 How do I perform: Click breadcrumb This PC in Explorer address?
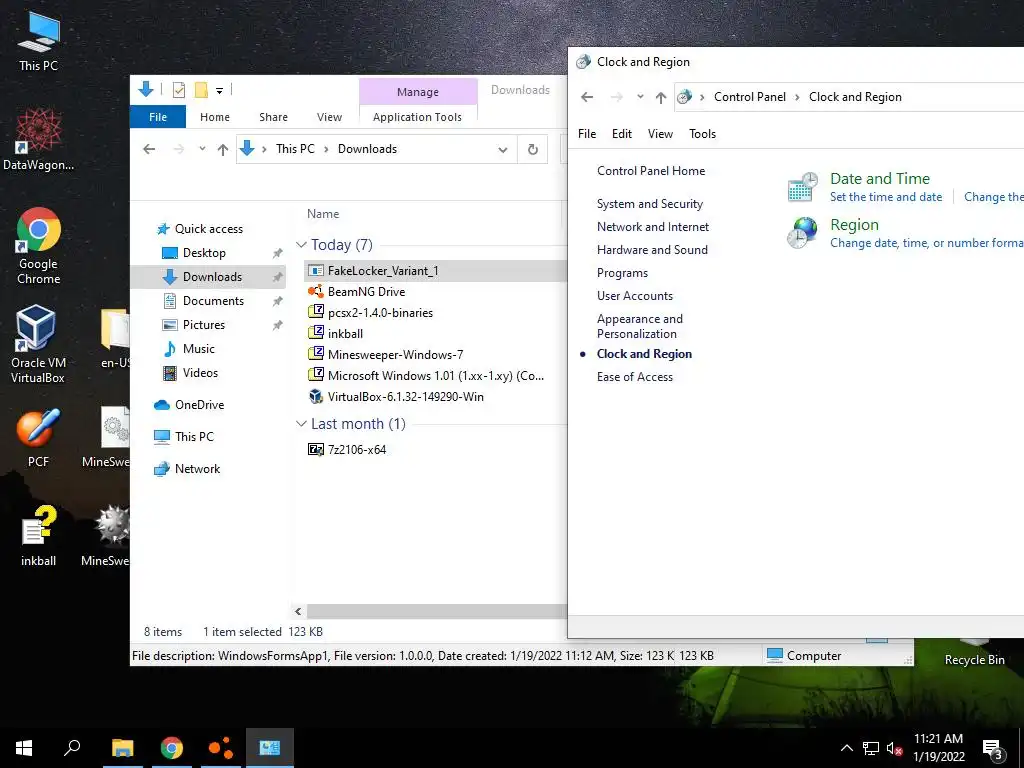tap(295, 149)
